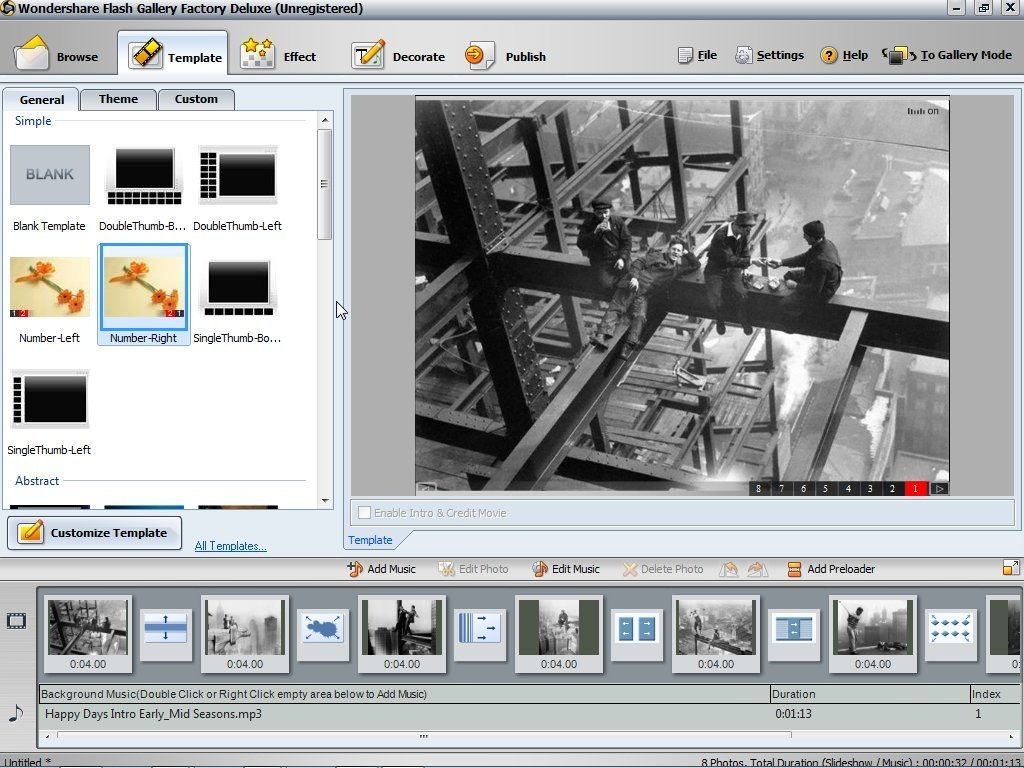
Task: Open the Custom tab
Action: coord(196,99)
